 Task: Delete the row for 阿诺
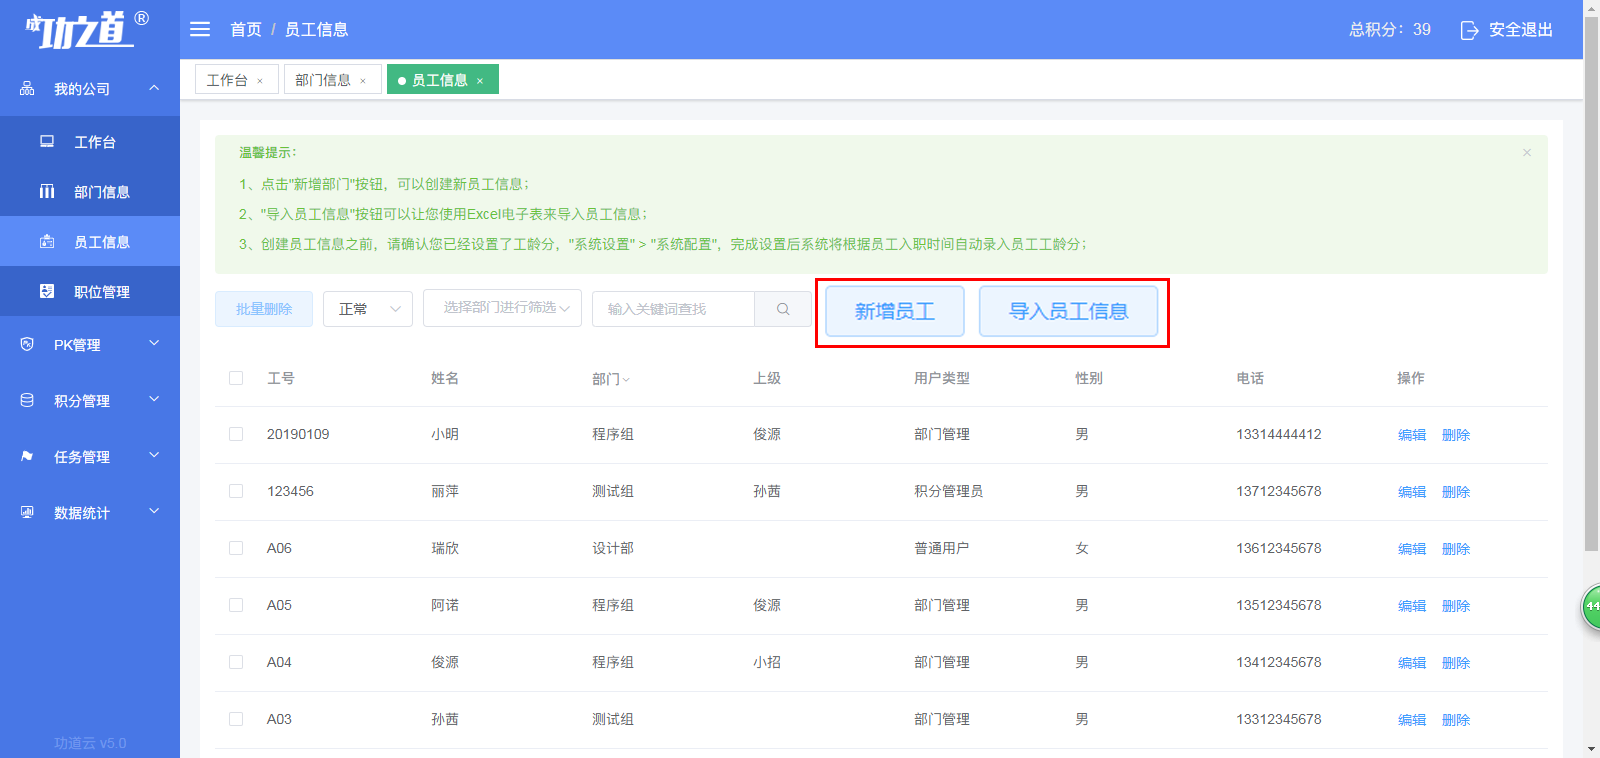tap(1456, 606)
